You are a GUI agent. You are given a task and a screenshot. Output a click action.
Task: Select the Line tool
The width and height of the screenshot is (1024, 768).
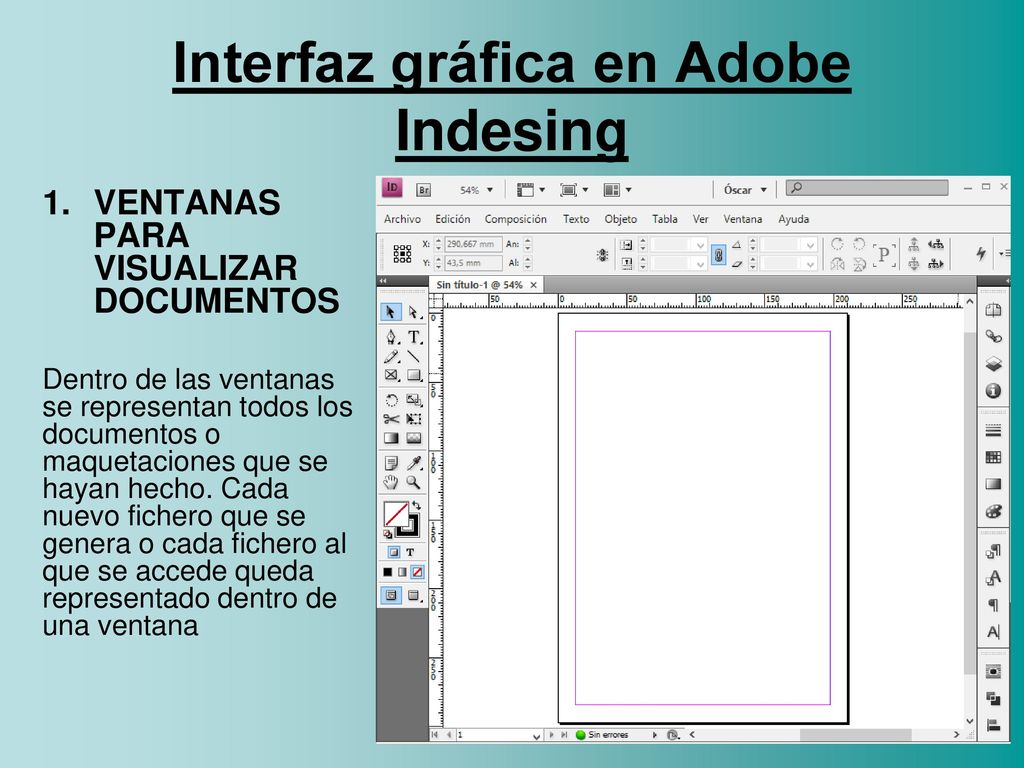413,357
